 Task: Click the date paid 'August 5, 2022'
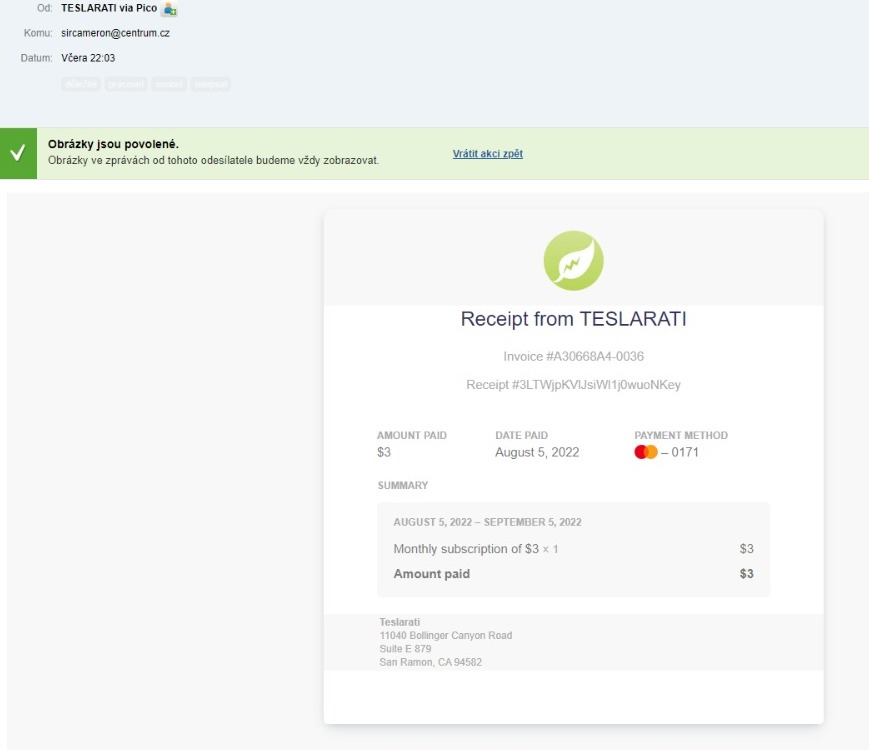[x=537, y=452]
